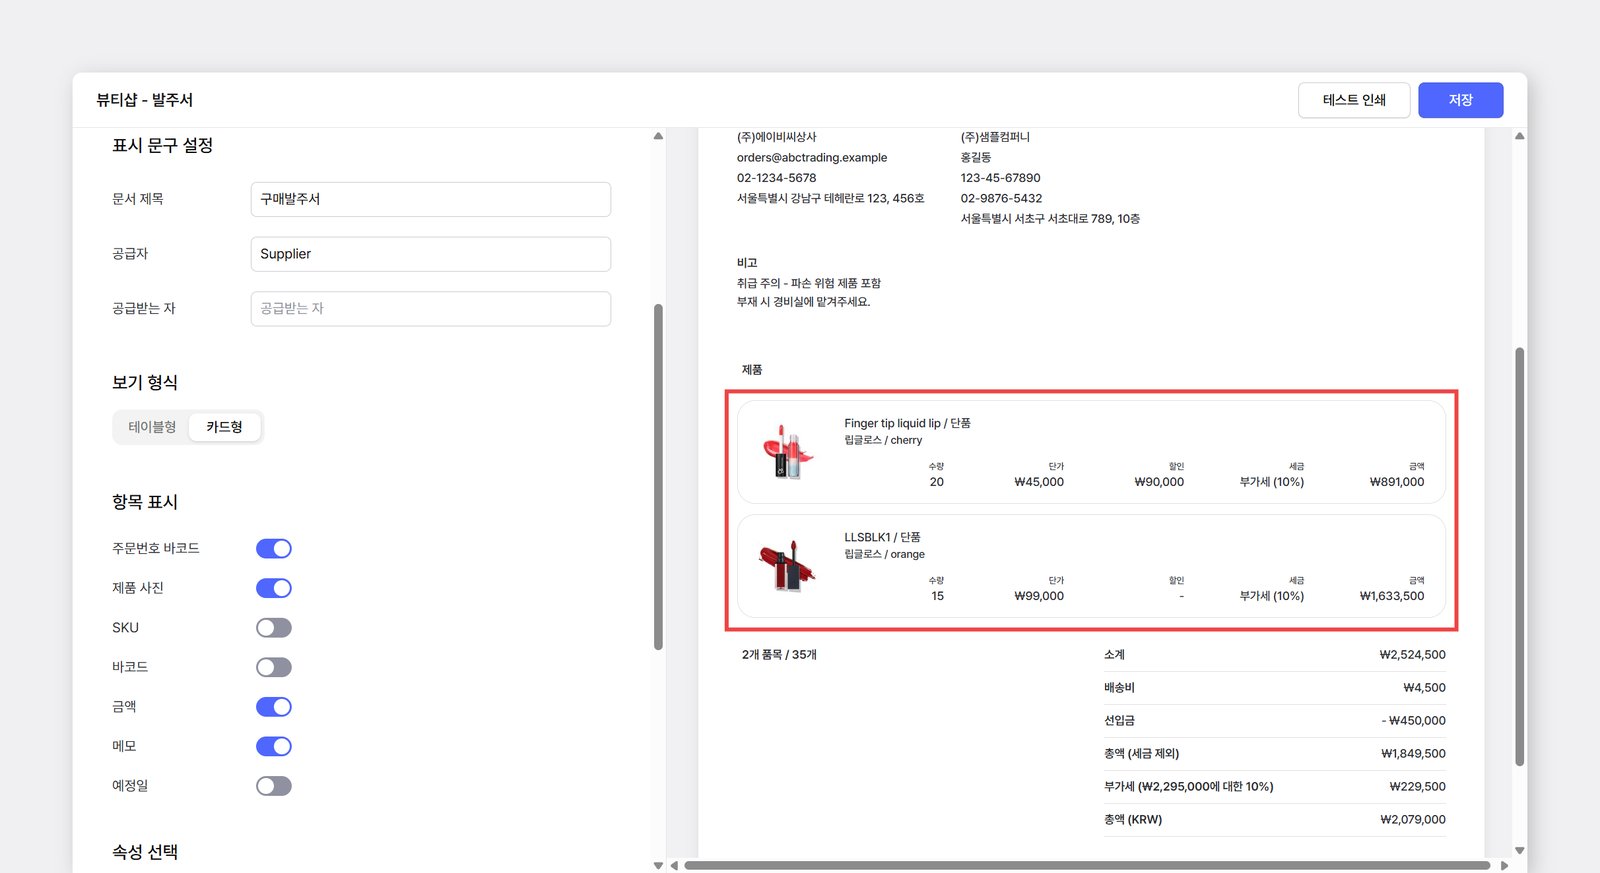The width and height of the screenshot is (1600, 873).
Task: Click the empty 공급받는 자 field
Action: click(x=430, y=308)
